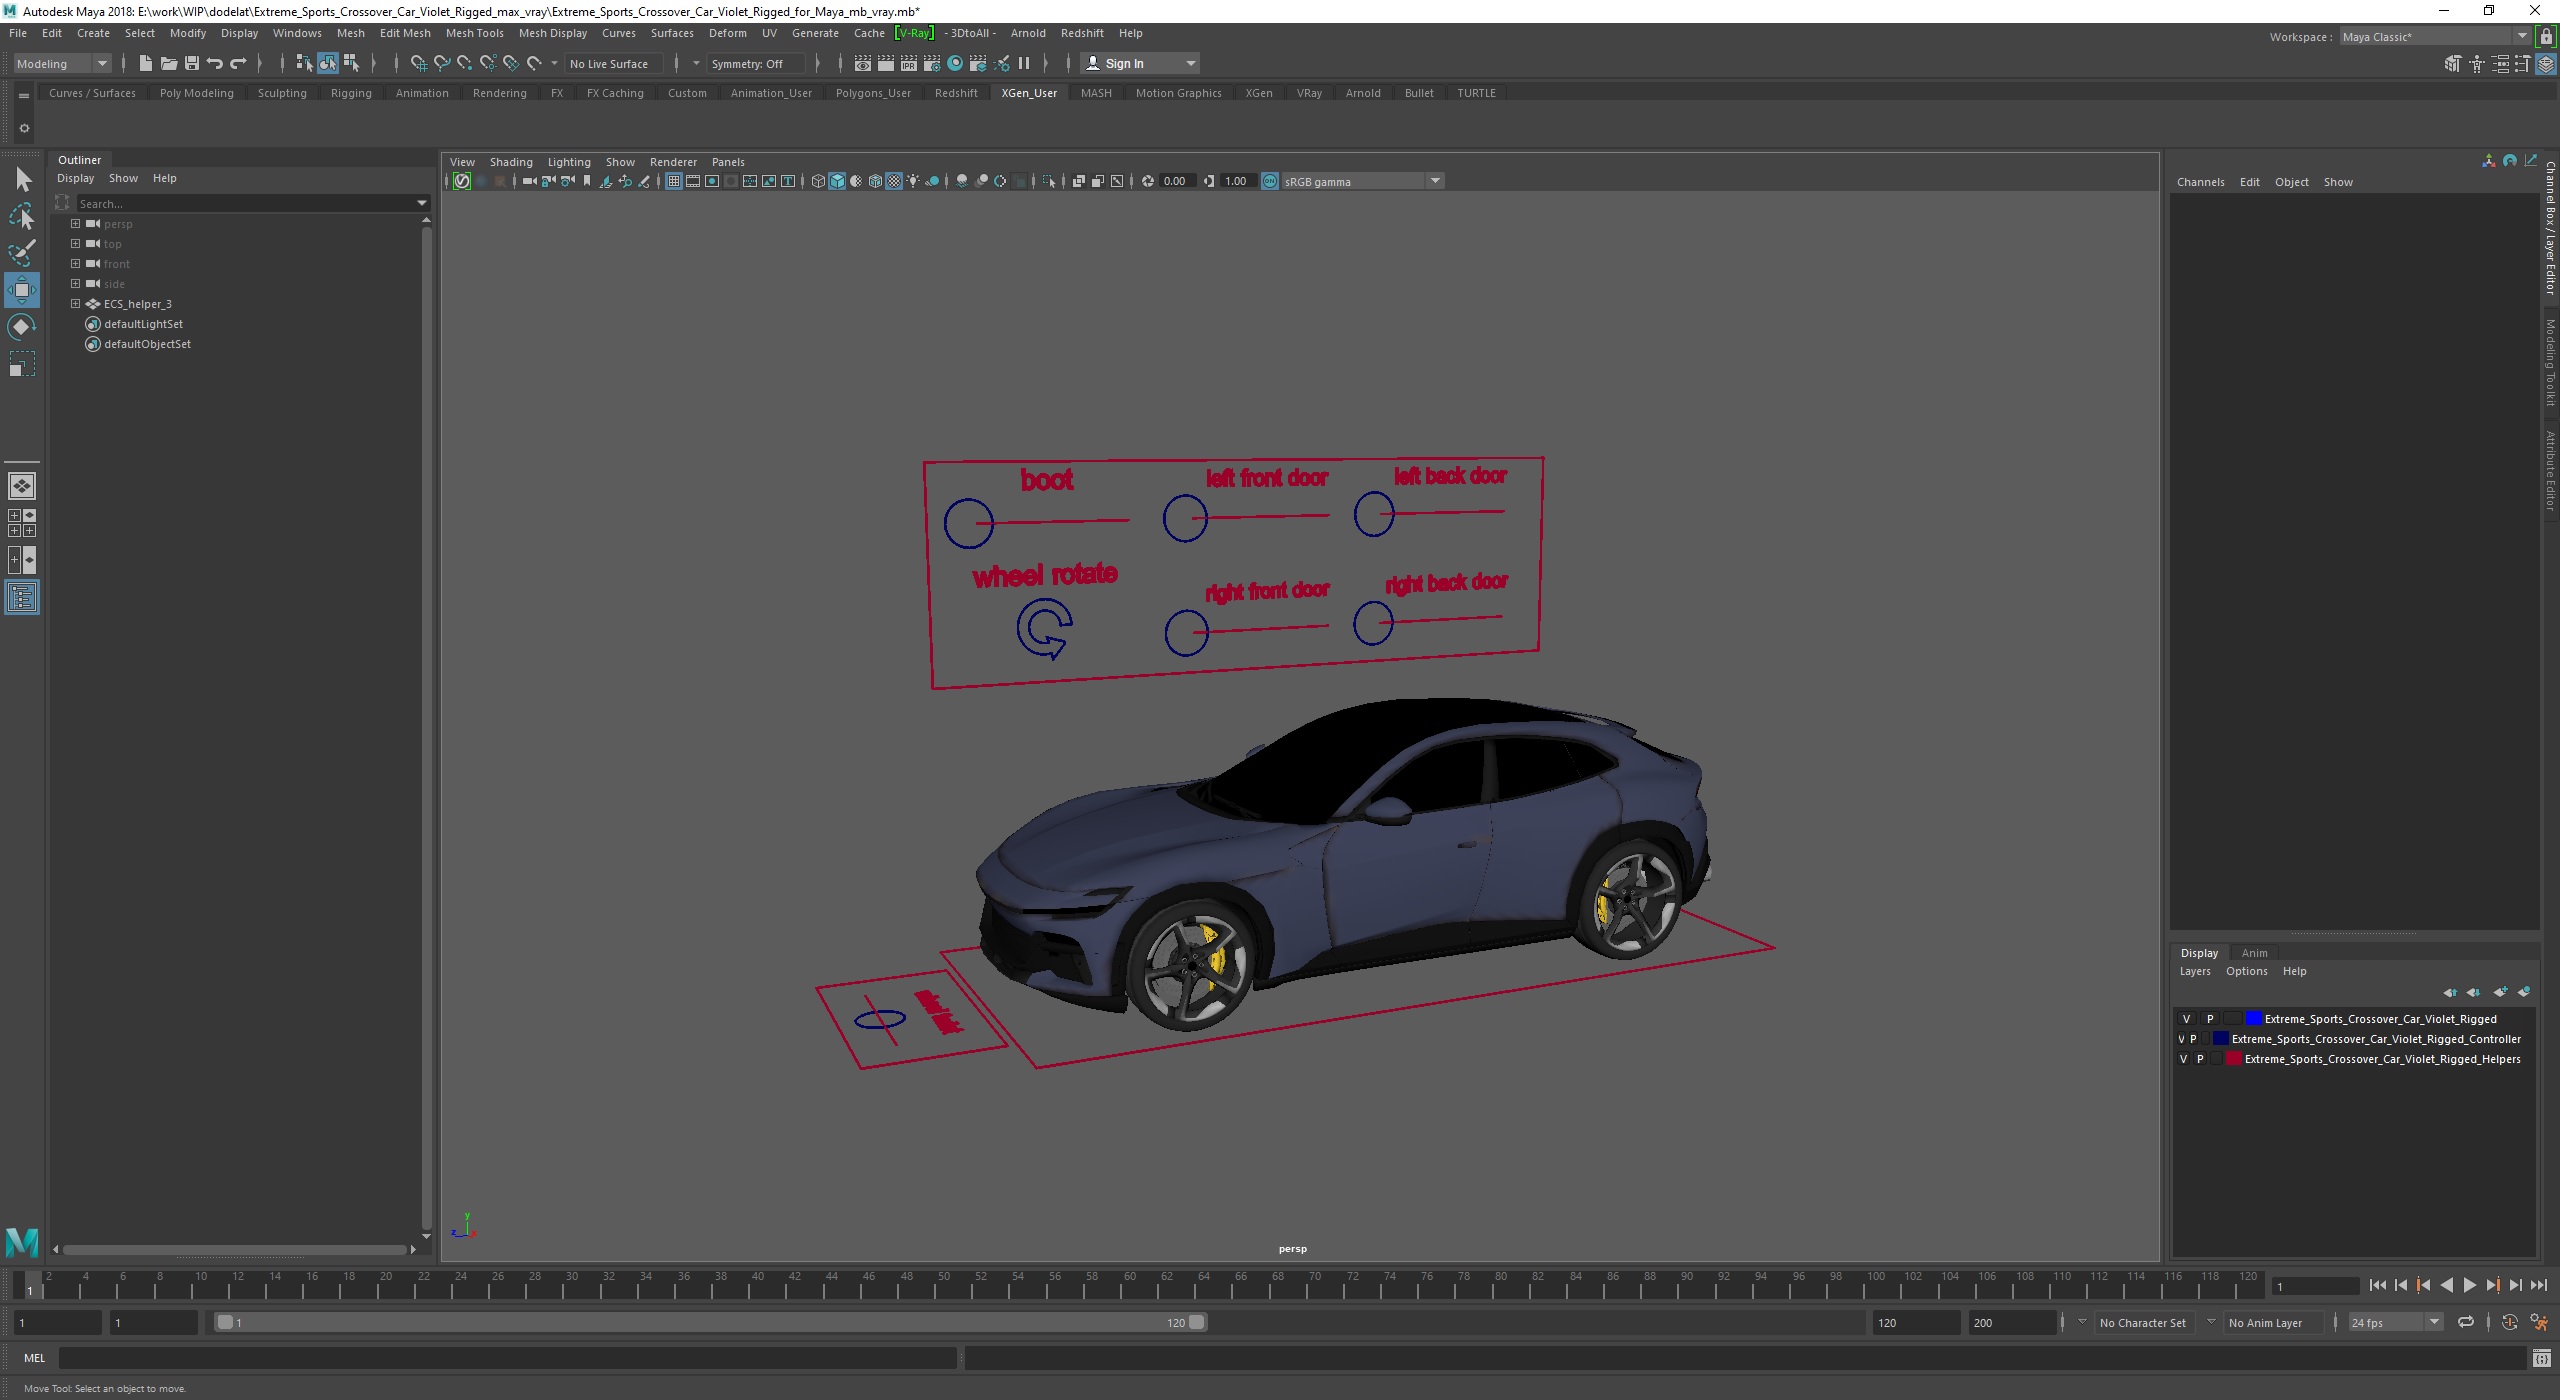
Task: Open Hypershade circle icon
Action: pos(955,63)
